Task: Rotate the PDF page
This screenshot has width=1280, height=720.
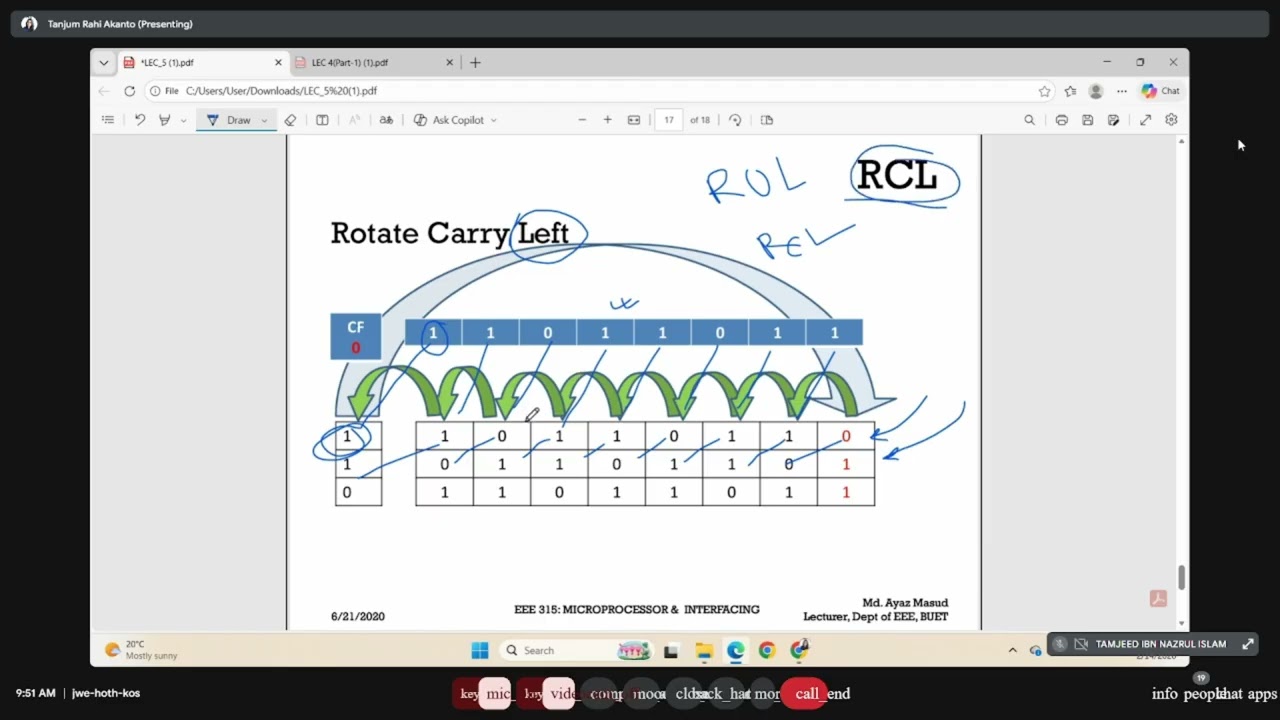Action: [735, 120]
